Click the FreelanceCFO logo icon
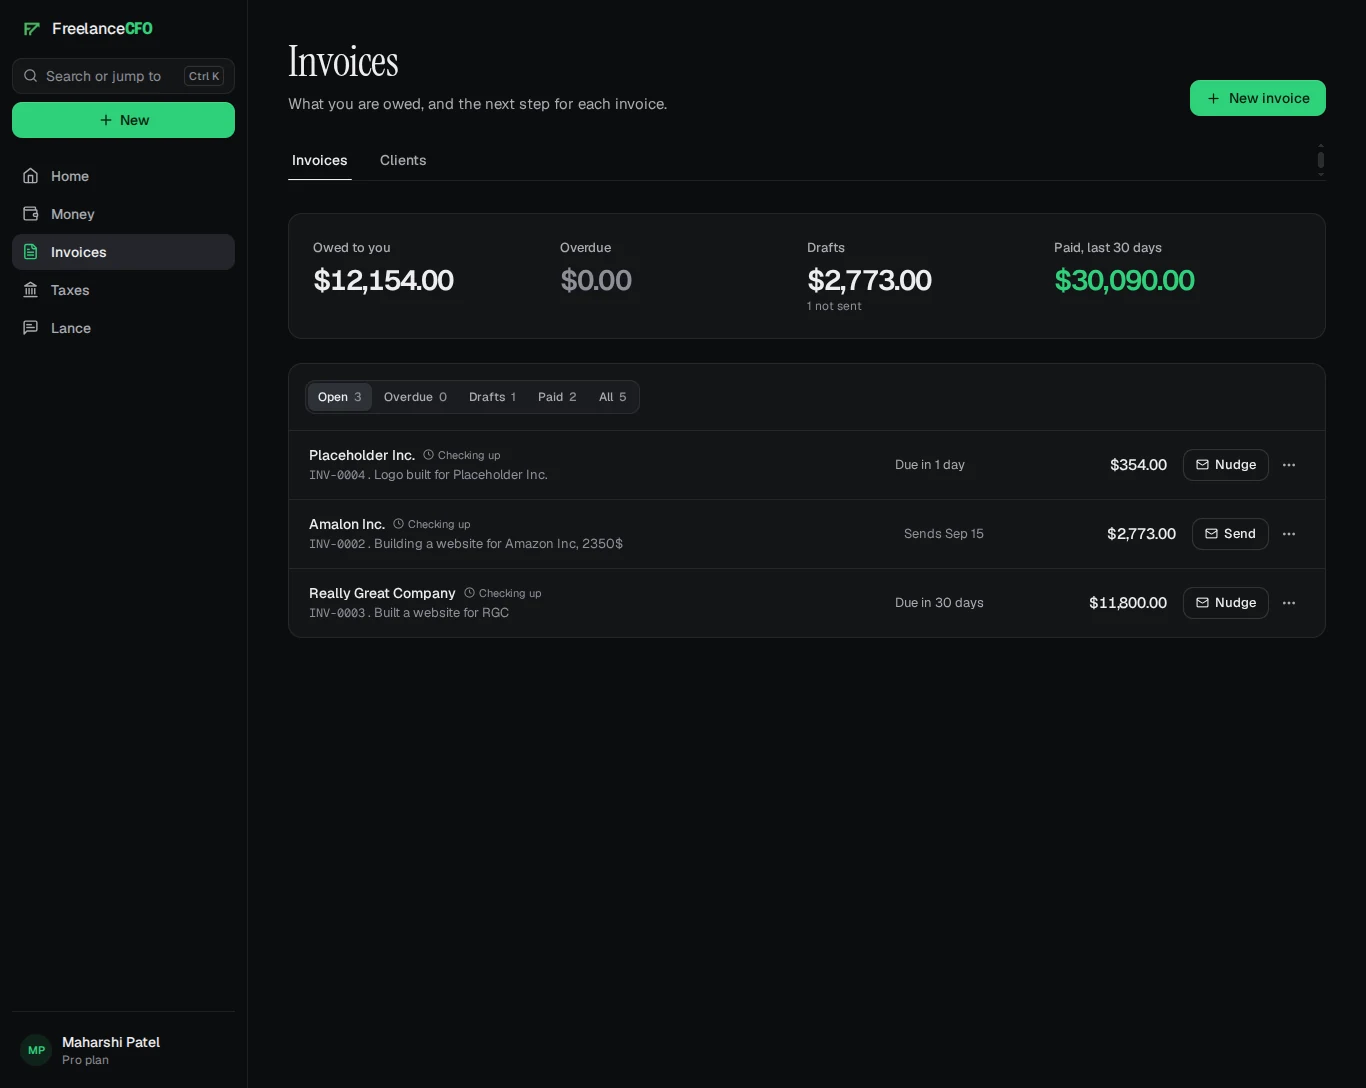 coord(32,29)
